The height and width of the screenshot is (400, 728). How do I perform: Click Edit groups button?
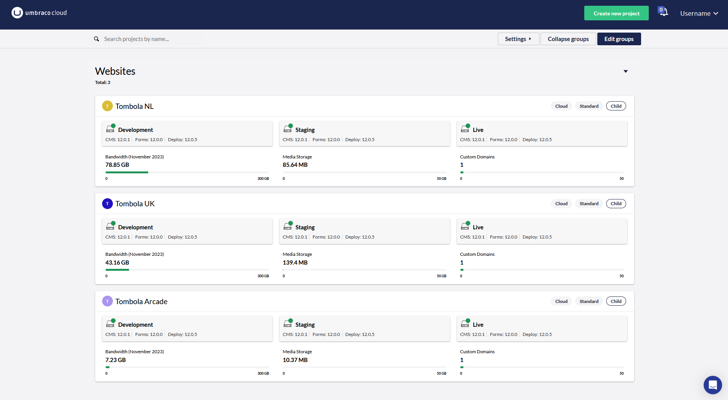point(619,39)
